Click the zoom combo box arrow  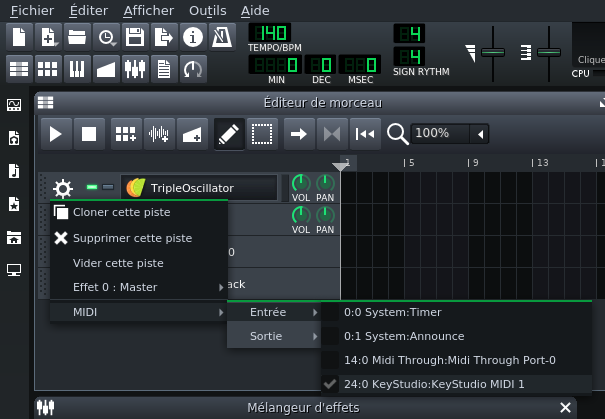click(x=480, y=134)
